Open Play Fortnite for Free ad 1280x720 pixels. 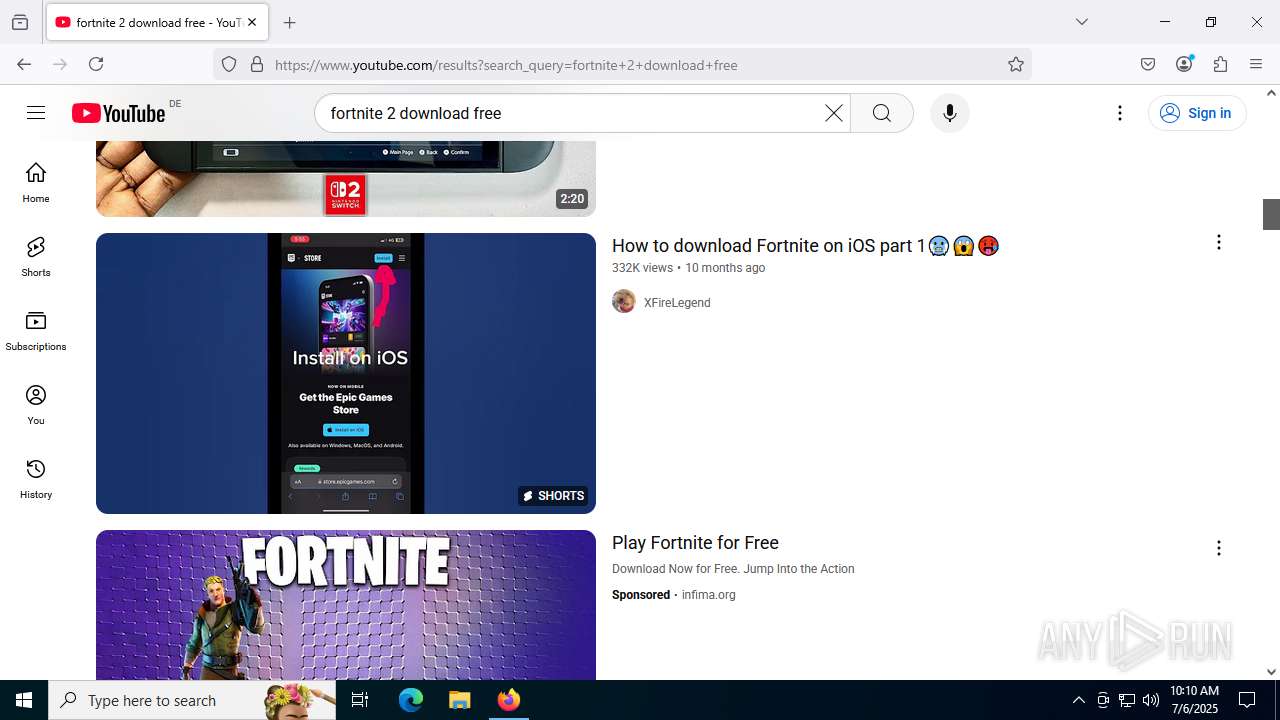pos(695,543)
